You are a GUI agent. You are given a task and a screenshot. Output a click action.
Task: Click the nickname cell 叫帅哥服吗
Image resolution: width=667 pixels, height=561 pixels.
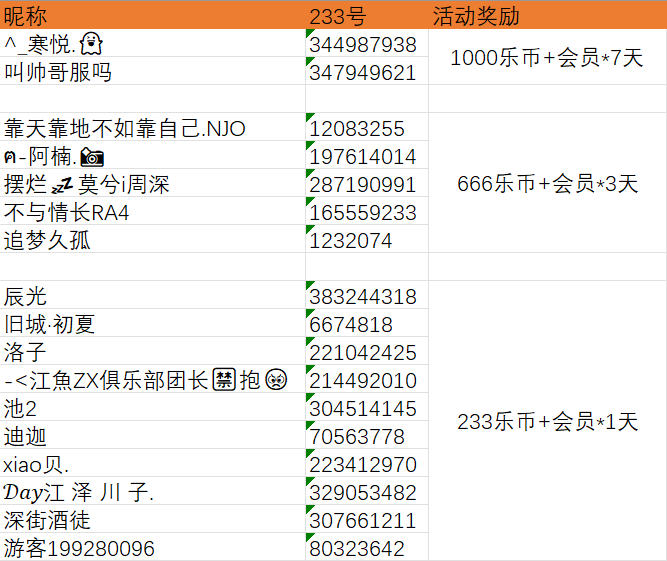point(152,71)
